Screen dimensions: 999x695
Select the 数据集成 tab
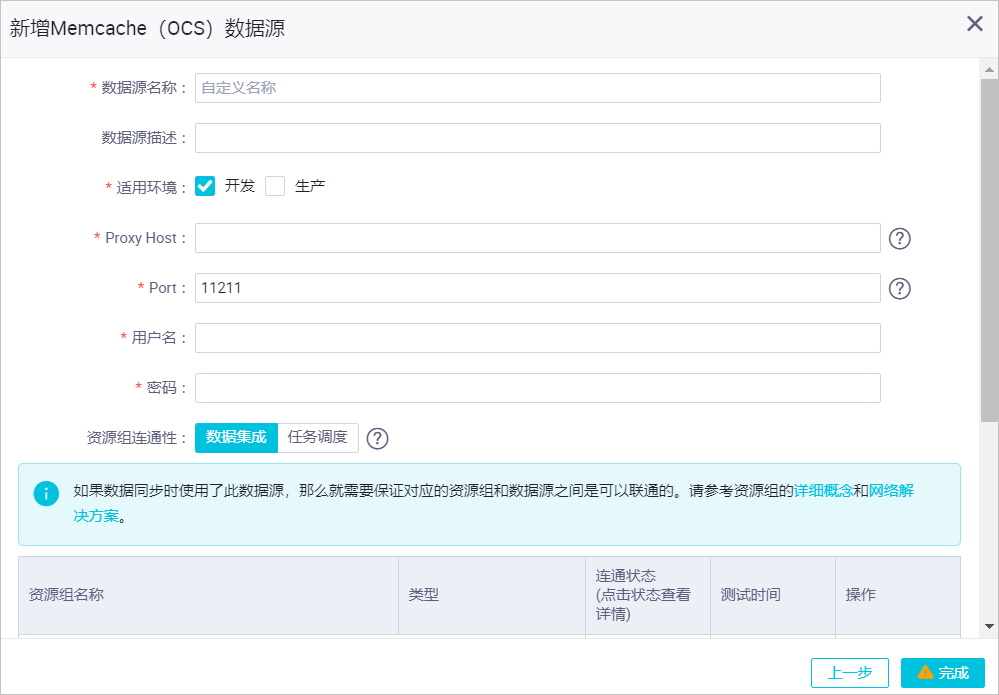point(236,438)
